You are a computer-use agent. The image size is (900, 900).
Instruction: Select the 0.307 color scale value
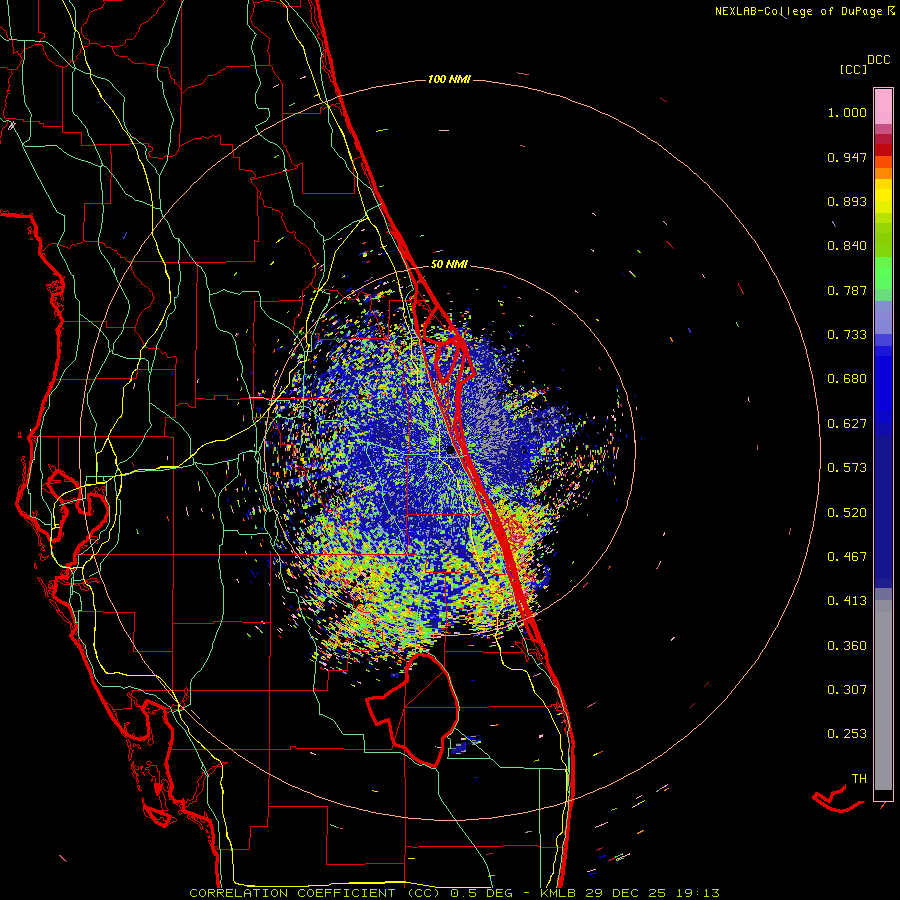click(847, 690)
